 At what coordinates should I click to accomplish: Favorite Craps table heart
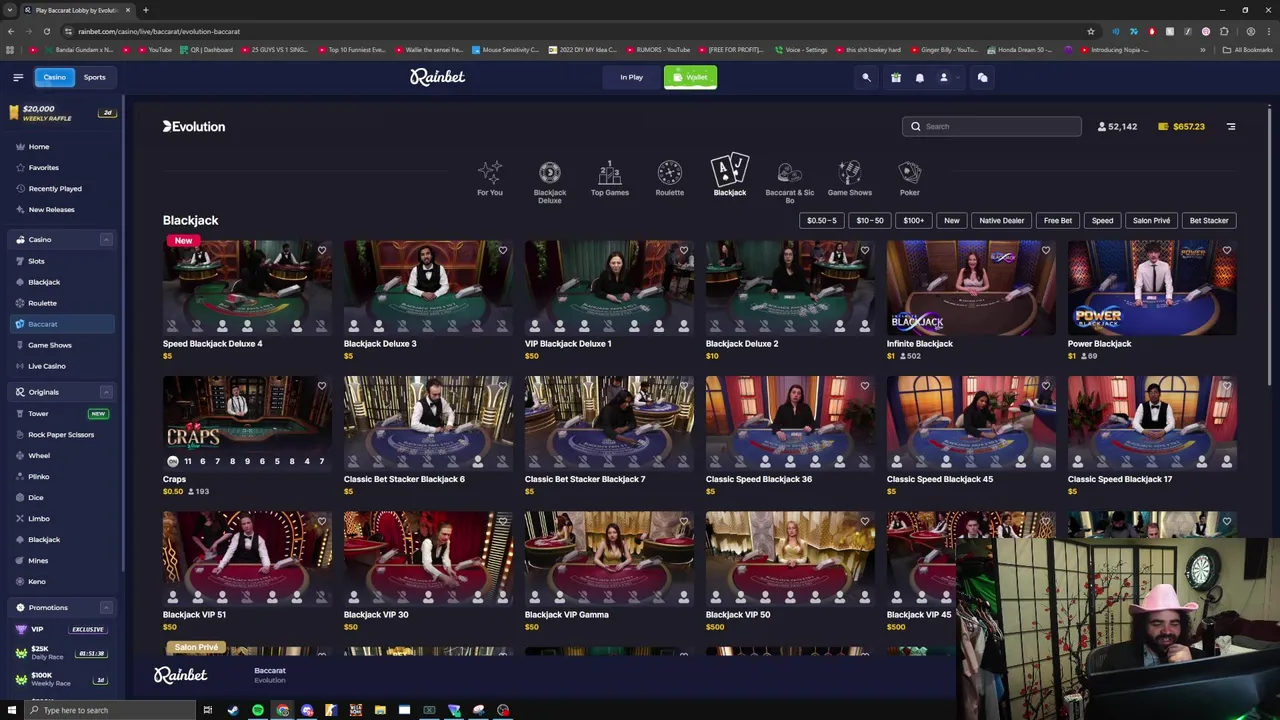322,386
